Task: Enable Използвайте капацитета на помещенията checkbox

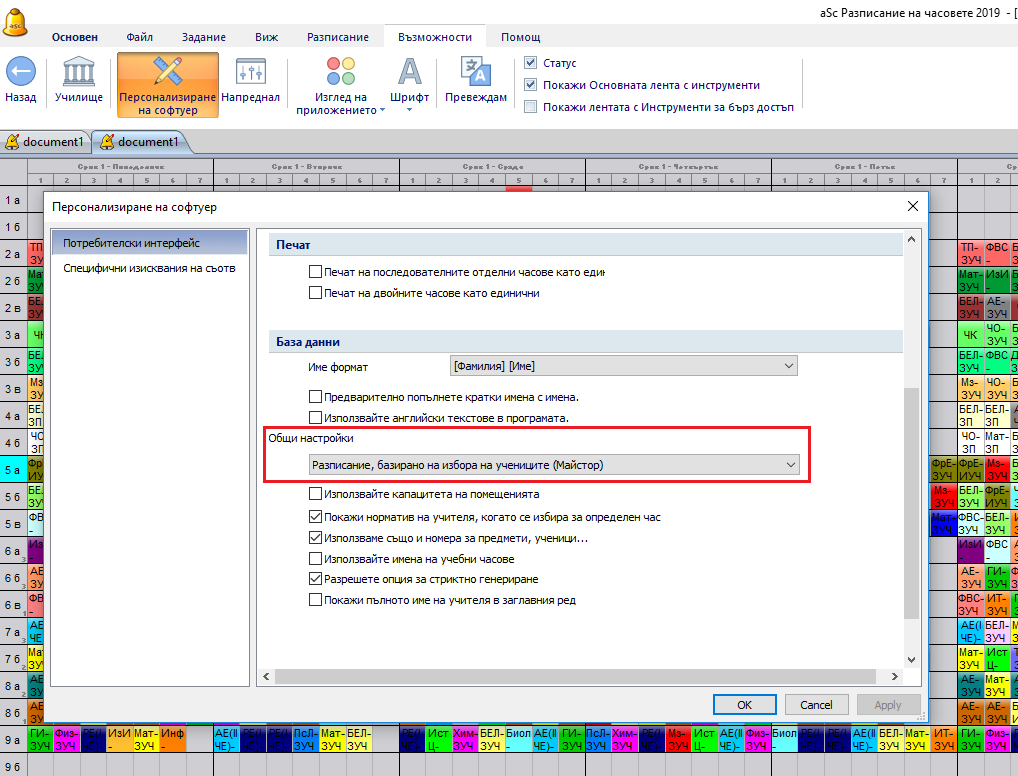Action: tap(316, 494)
